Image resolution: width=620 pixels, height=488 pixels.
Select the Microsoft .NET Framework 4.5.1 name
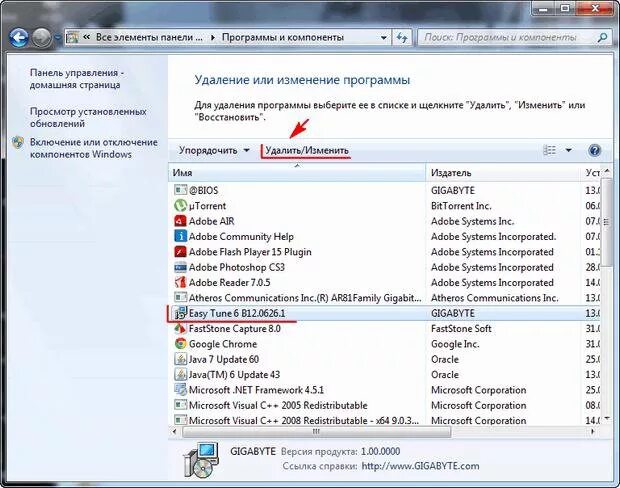pos(256,390)
